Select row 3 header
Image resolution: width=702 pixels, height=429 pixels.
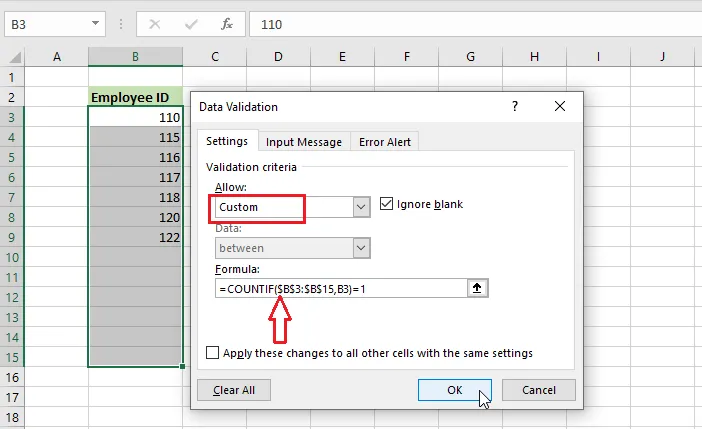click(x=12, y=117)
